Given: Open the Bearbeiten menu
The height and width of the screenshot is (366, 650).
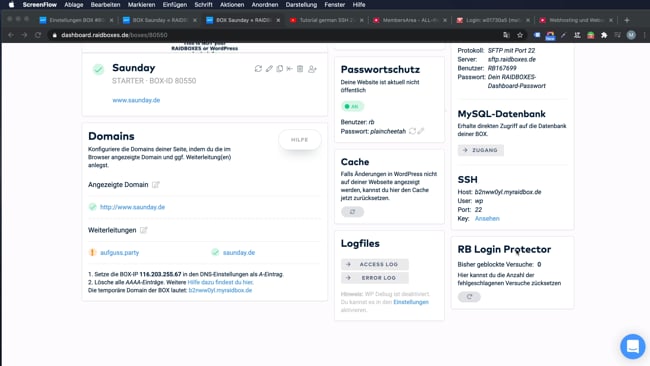Looking at the screenshot, I should tap(105, 5).
